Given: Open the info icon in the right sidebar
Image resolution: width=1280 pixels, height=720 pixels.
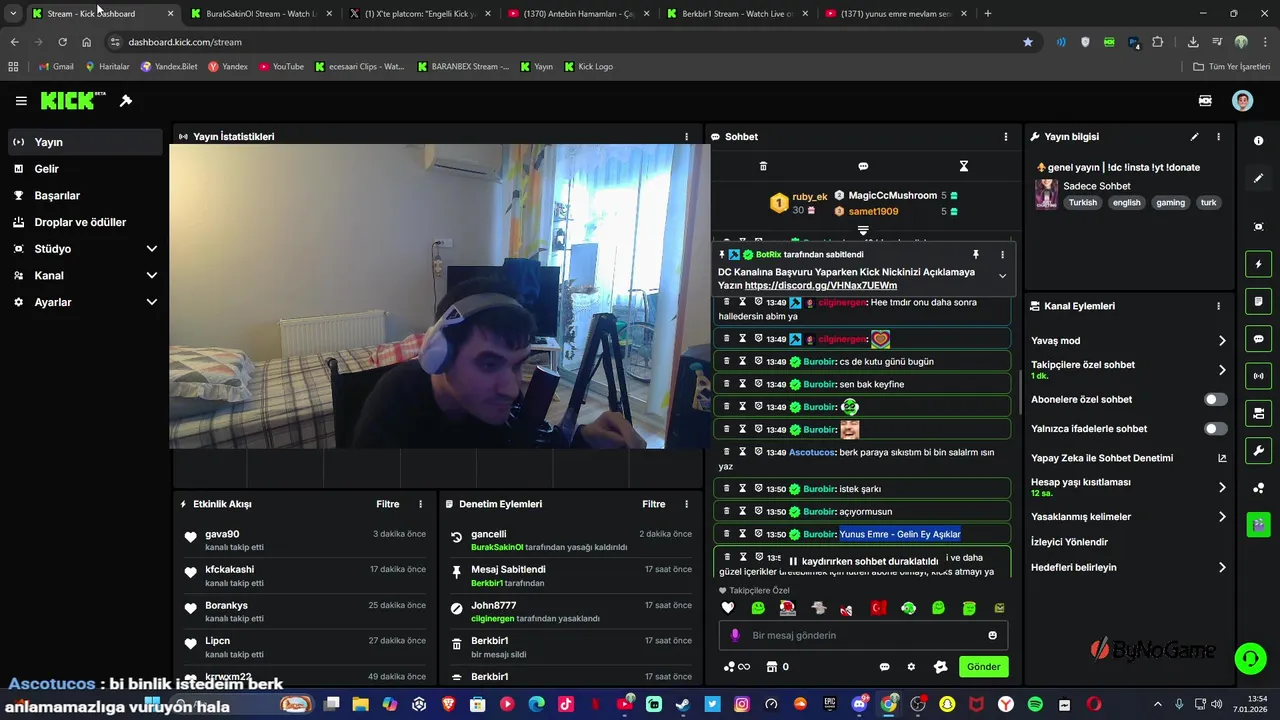Looking at the screenshot, I should (1258, 141).
